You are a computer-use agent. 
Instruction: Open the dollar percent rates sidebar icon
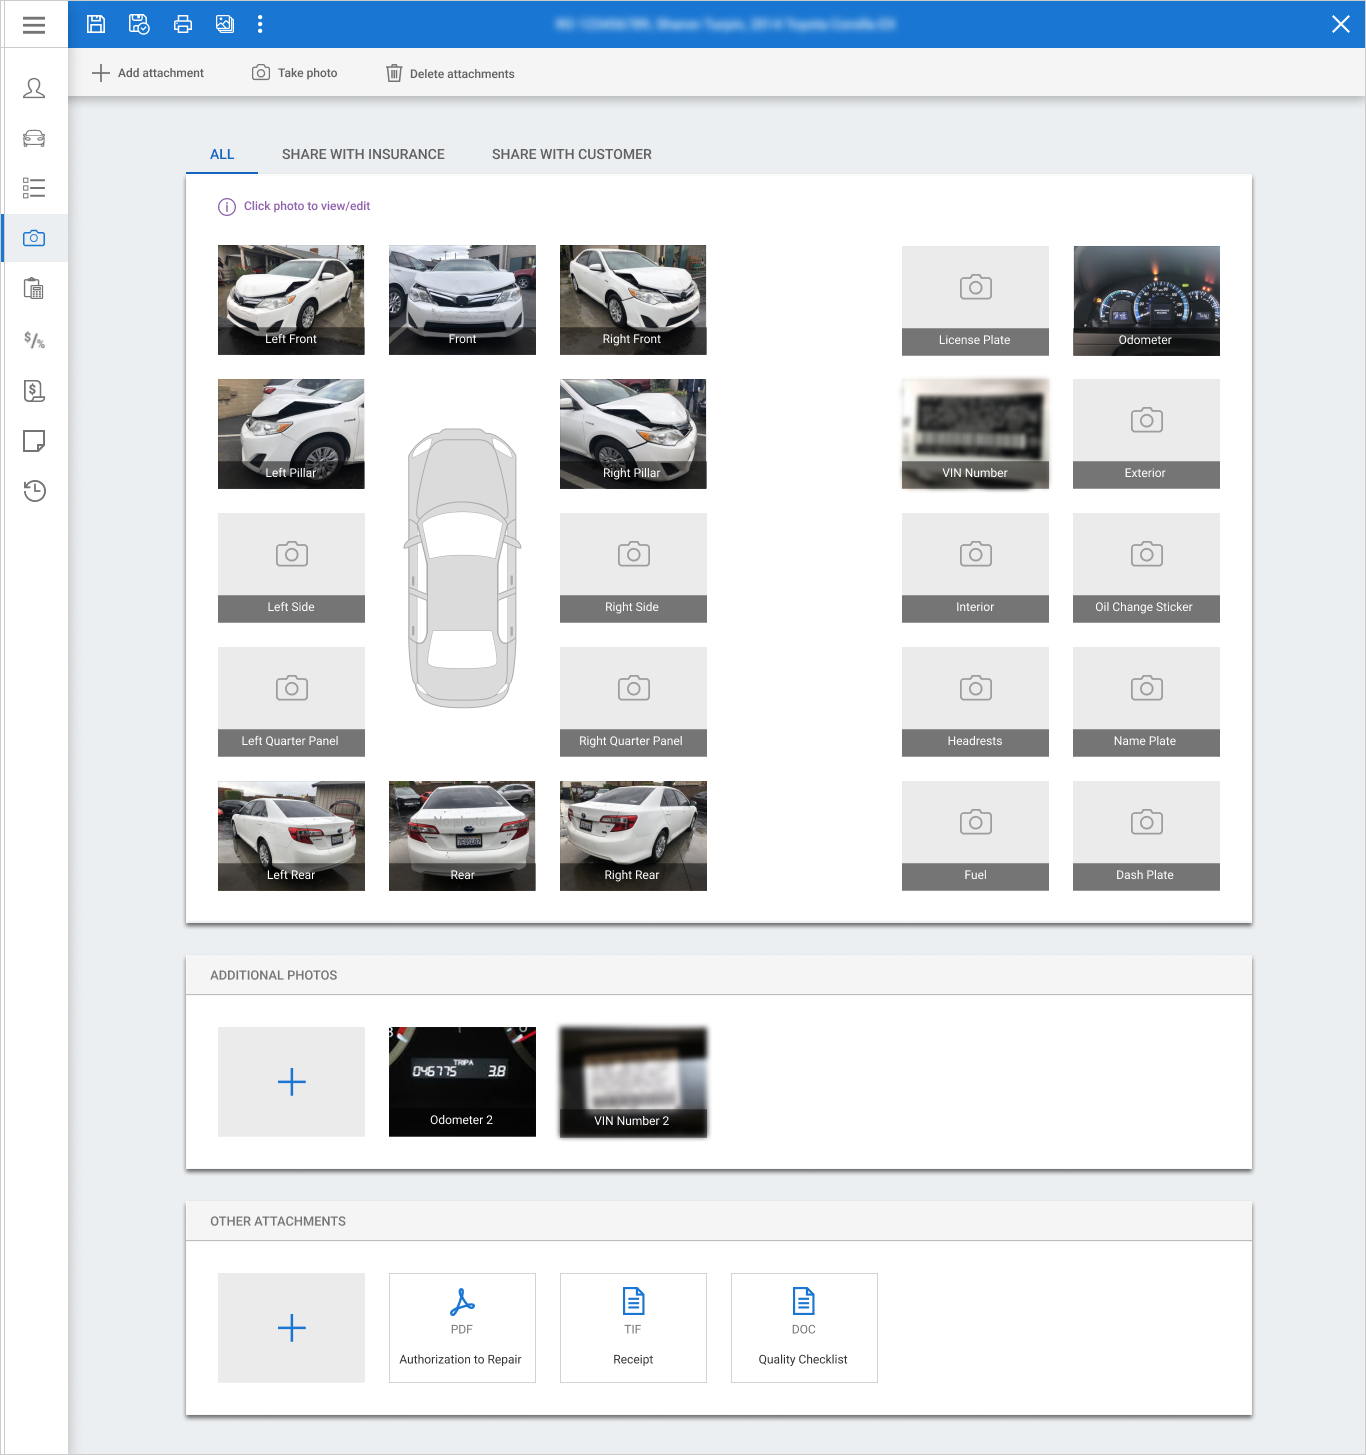[x=34, y=340]
